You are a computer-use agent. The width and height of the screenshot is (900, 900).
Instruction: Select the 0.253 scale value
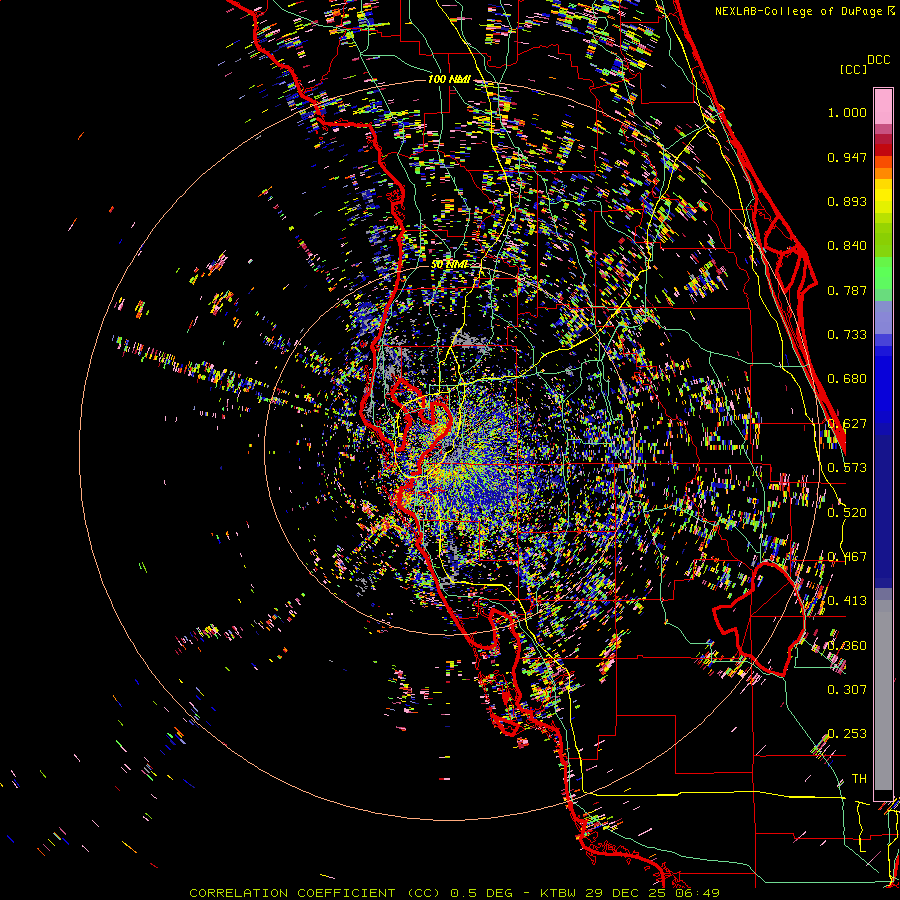coord(847,734)
